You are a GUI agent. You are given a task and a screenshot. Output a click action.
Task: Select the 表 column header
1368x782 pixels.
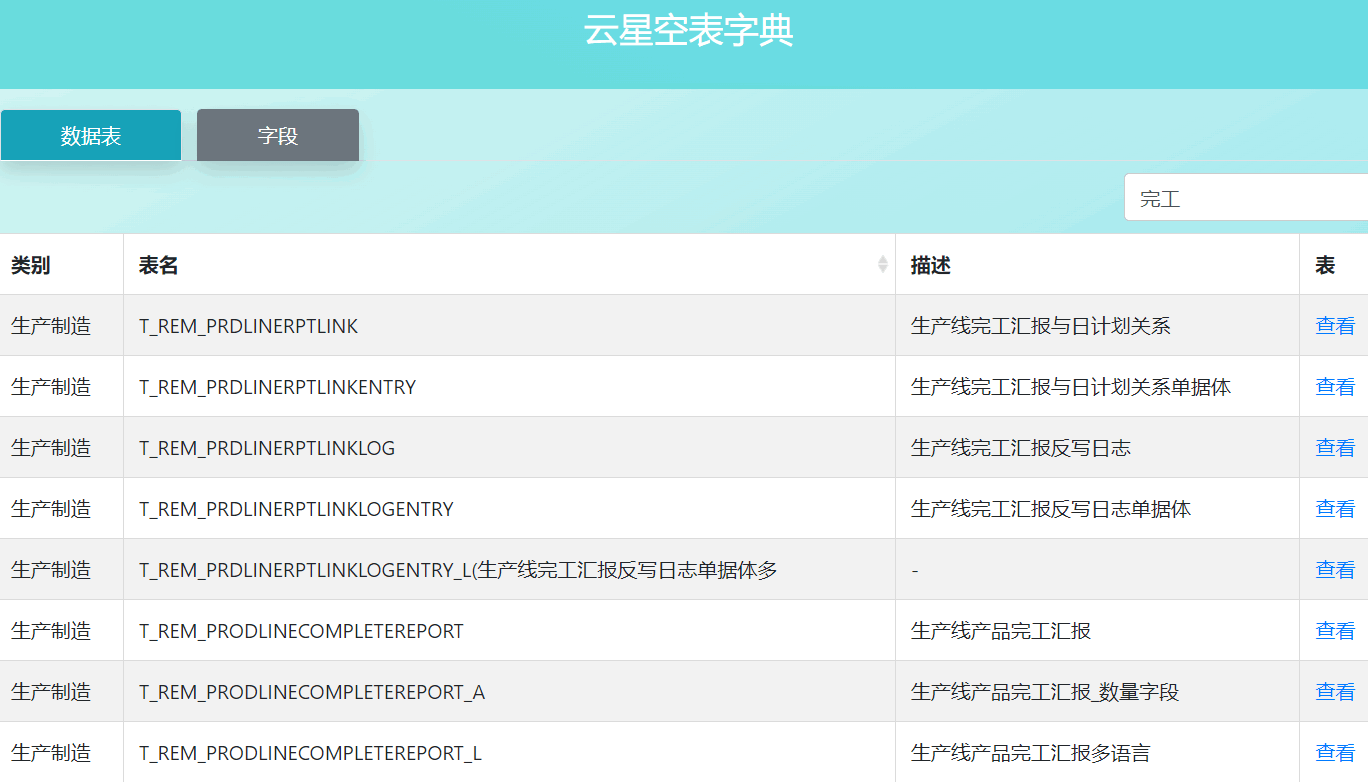tap(1325, 265)
